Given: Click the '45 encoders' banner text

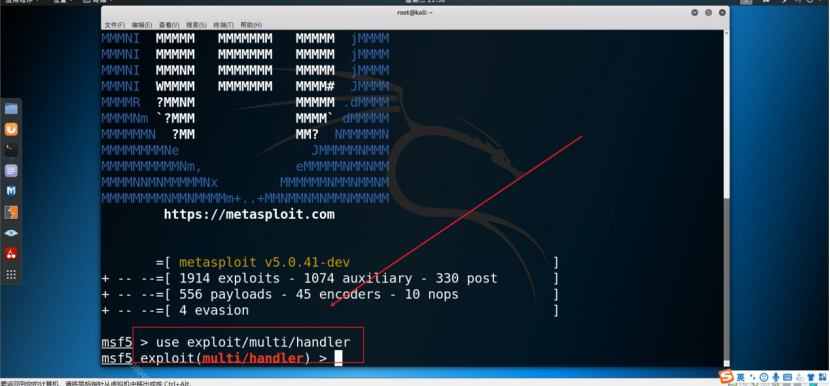Looking at the screenshot, I should pos(338,294).
